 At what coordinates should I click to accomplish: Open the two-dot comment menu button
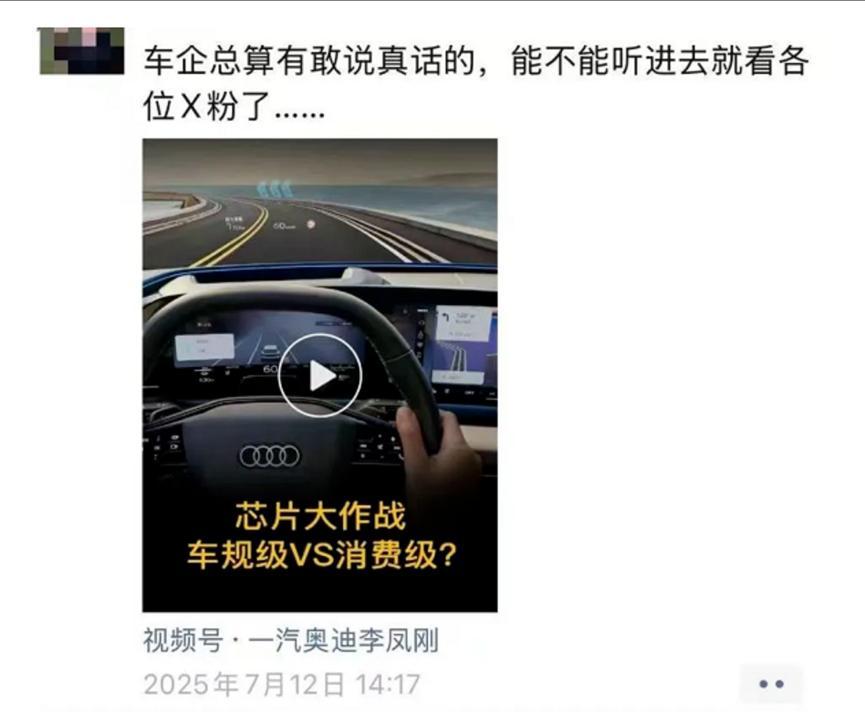pos(771,684)
